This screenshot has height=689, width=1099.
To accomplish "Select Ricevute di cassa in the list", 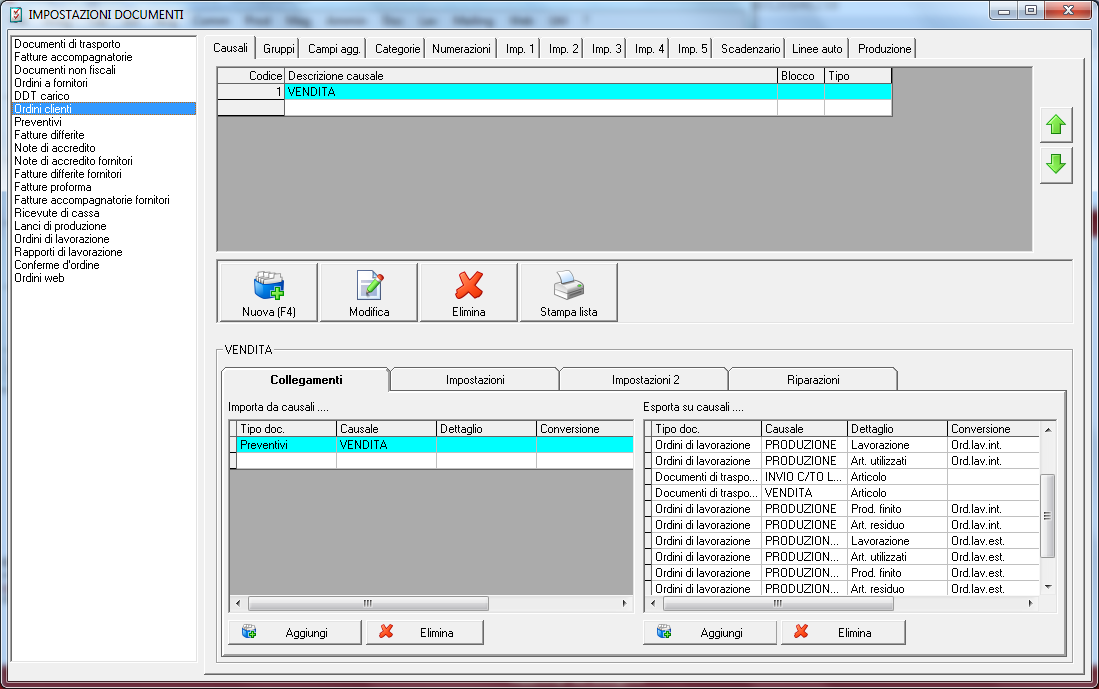I will pyautogui.click(x=57, y=212).
